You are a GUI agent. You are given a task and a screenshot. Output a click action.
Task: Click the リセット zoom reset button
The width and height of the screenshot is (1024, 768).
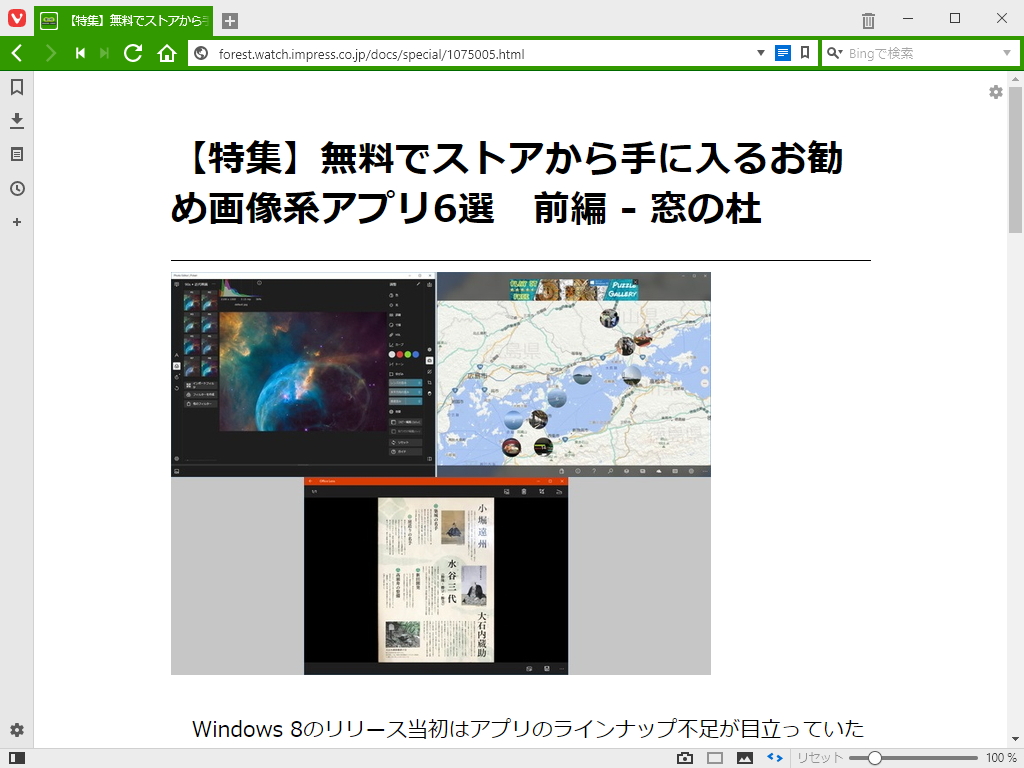[x=818, y=757]
